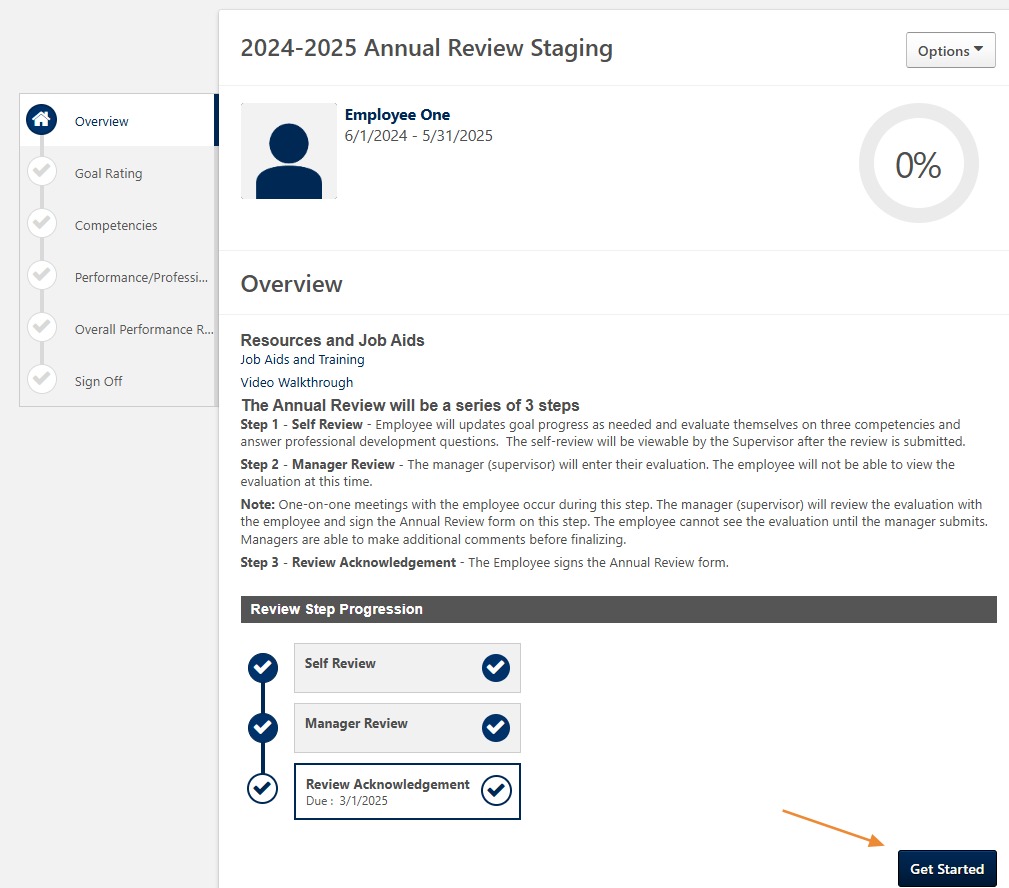Click the date range 6/1/2024 - 5/31/2025

tap(418, 136)
